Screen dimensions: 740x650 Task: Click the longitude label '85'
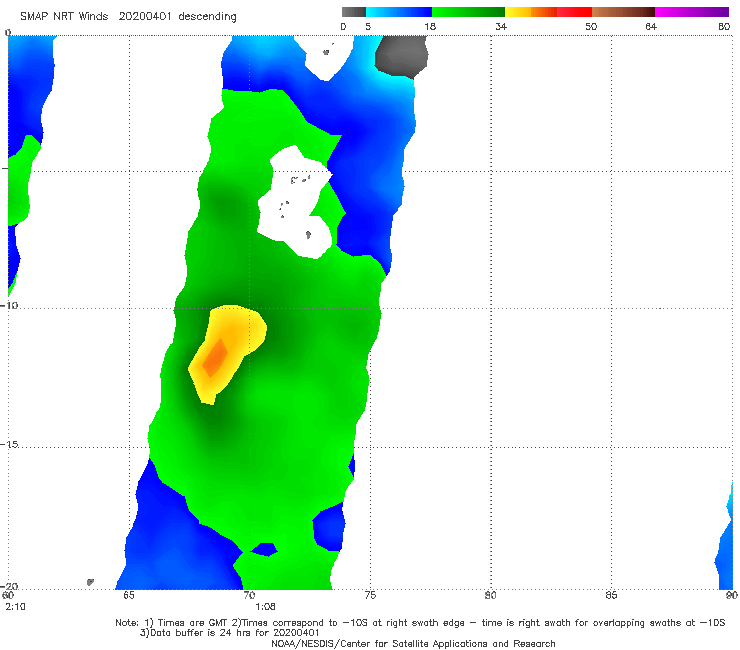point(611,595)
